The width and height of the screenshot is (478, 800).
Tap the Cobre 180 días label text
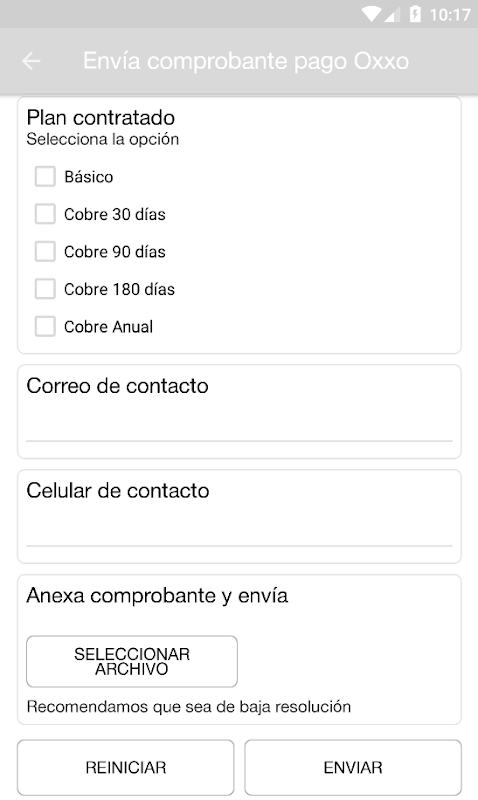(x=119, y=289)
